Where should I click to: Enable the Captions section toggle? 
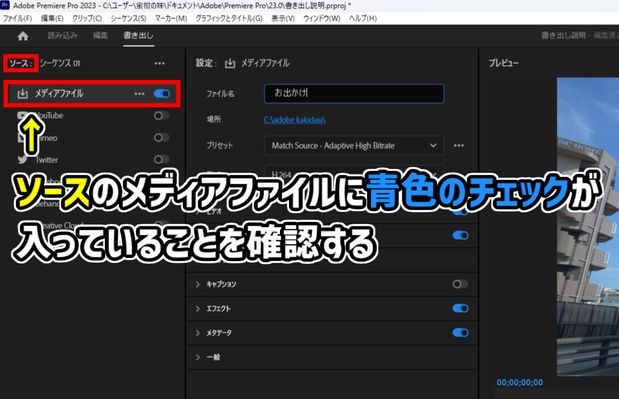[x=460, y=284]
